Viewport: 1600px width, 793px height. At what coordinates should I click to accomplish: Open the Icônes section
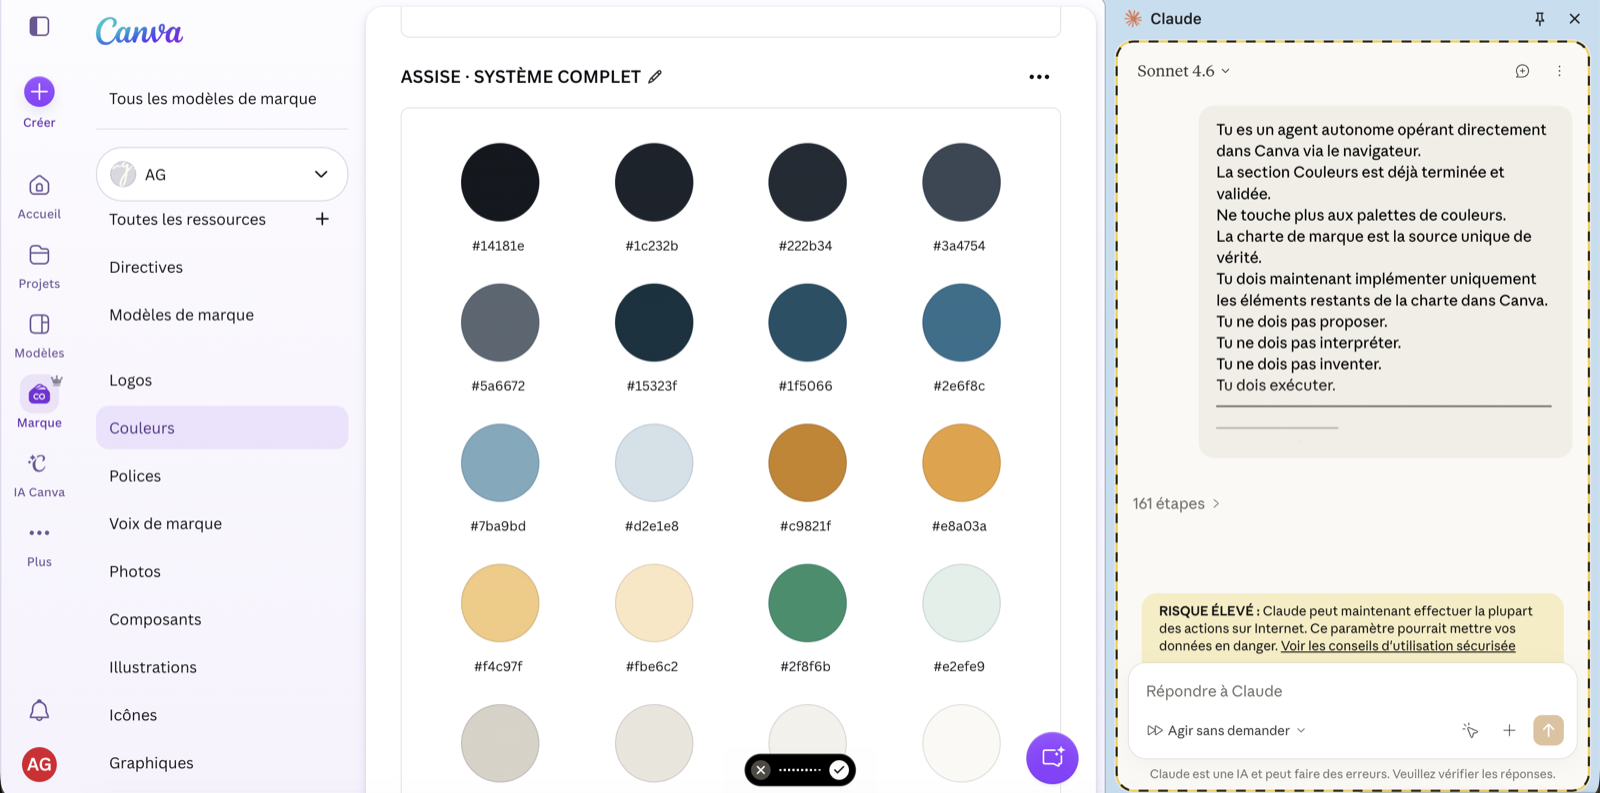(133, 715)
